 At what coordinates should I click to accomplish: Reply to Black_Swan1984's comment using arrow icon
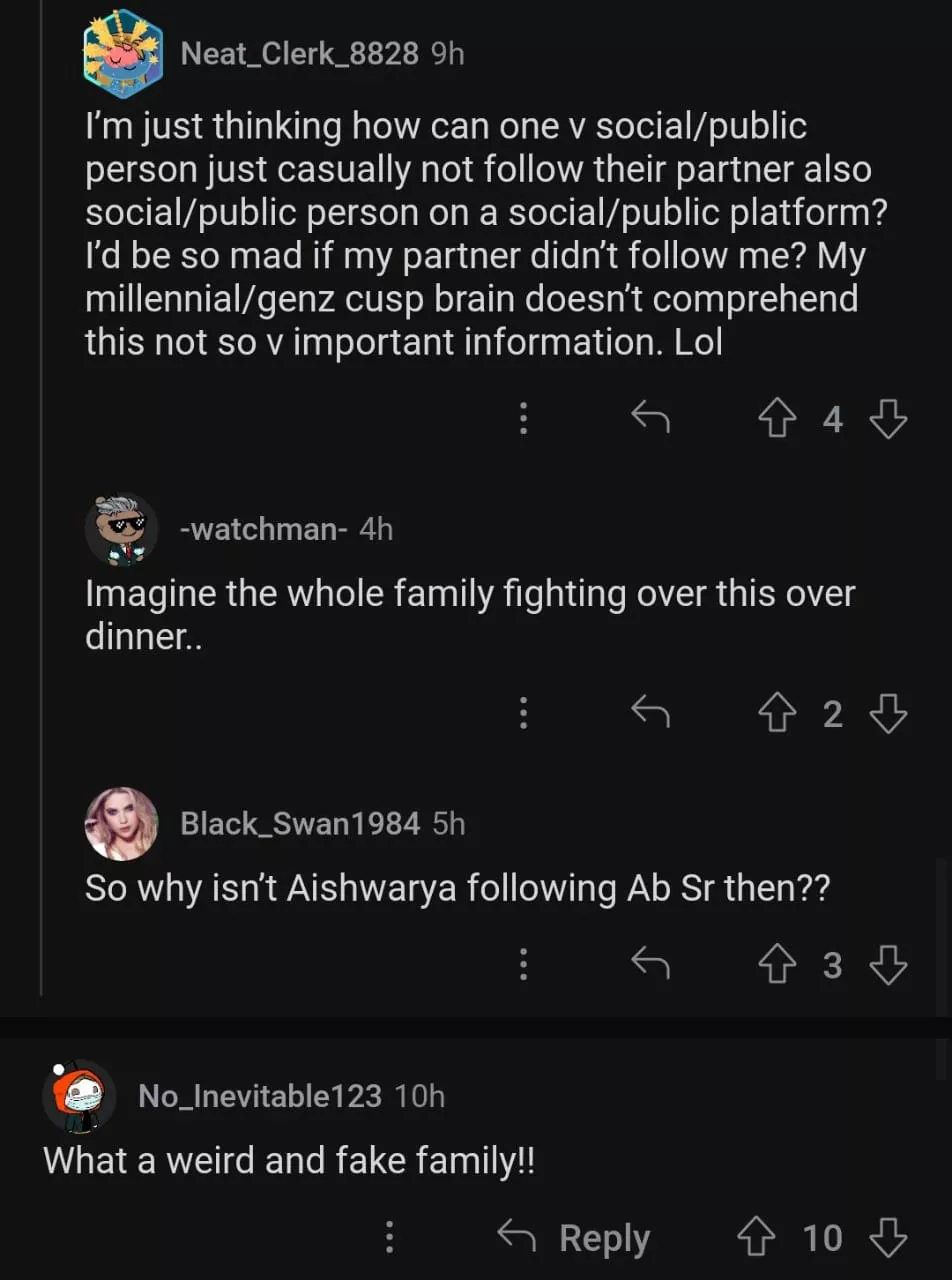click(650, 965)
